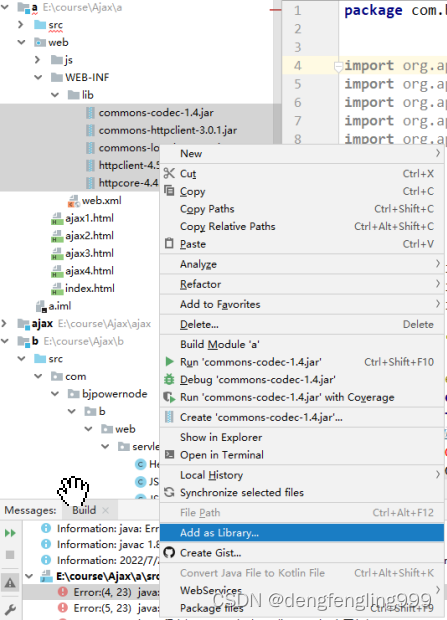
Task: Click the jar icon of commons-httpclient-3.0.1.jar
Action: point(91,130)
